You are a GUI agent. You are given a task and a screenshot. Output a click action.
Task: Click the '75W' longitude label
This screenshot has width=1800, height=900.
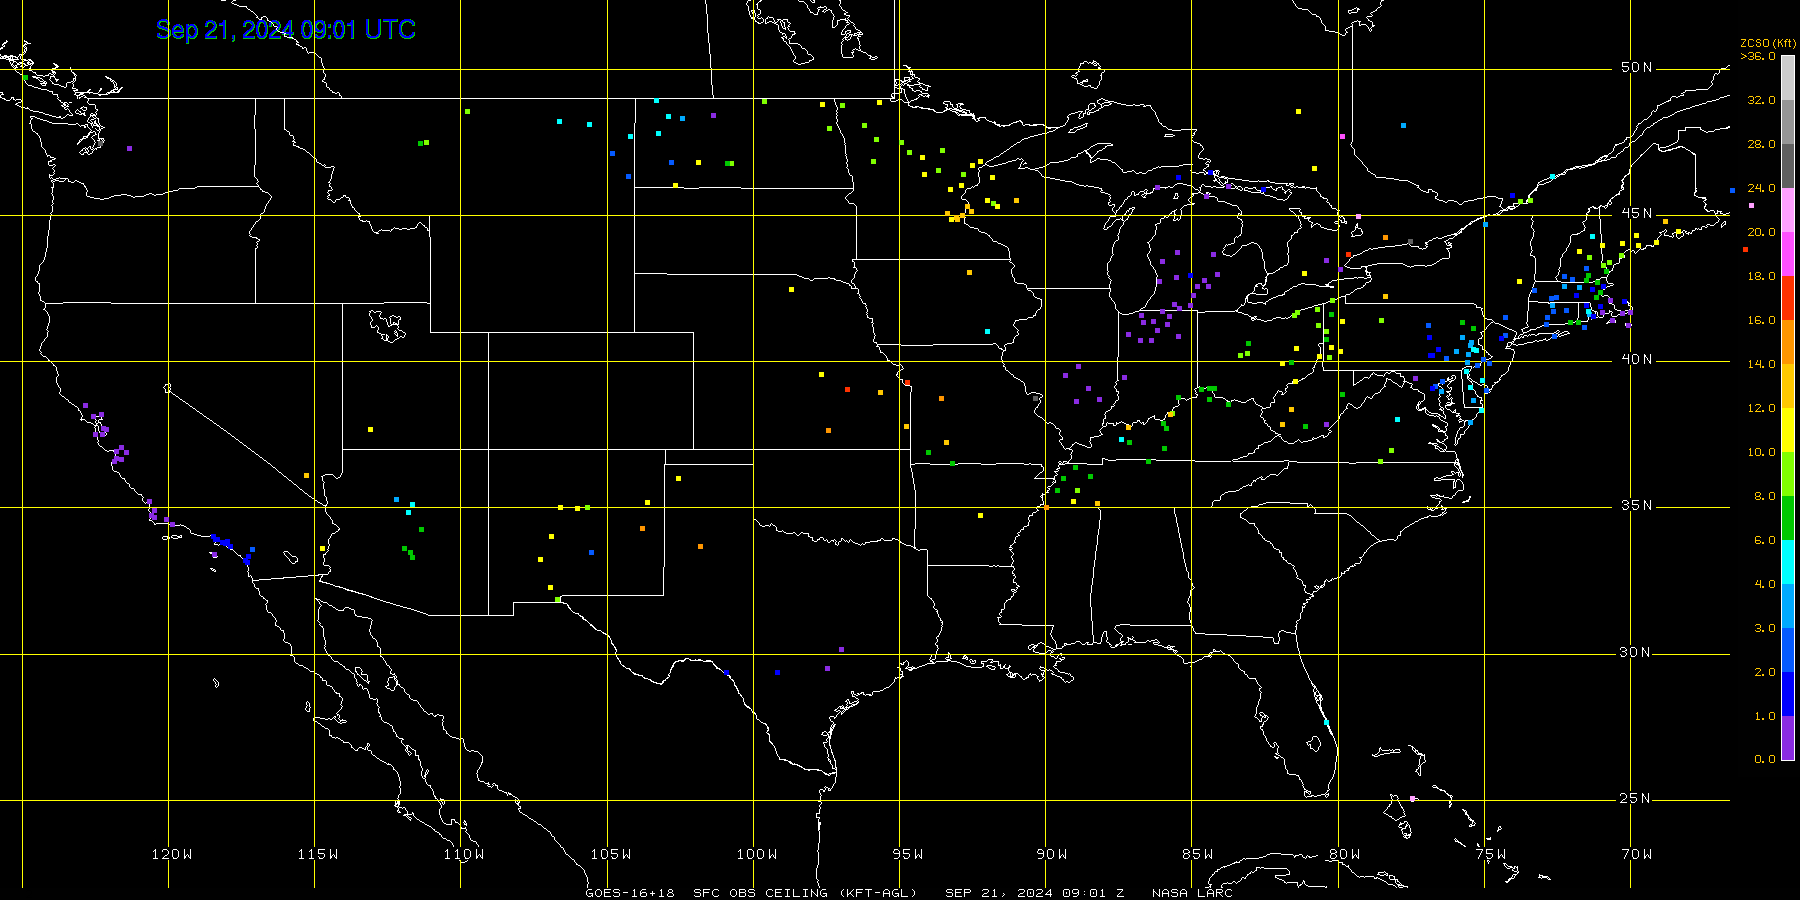coord(1491,854)
